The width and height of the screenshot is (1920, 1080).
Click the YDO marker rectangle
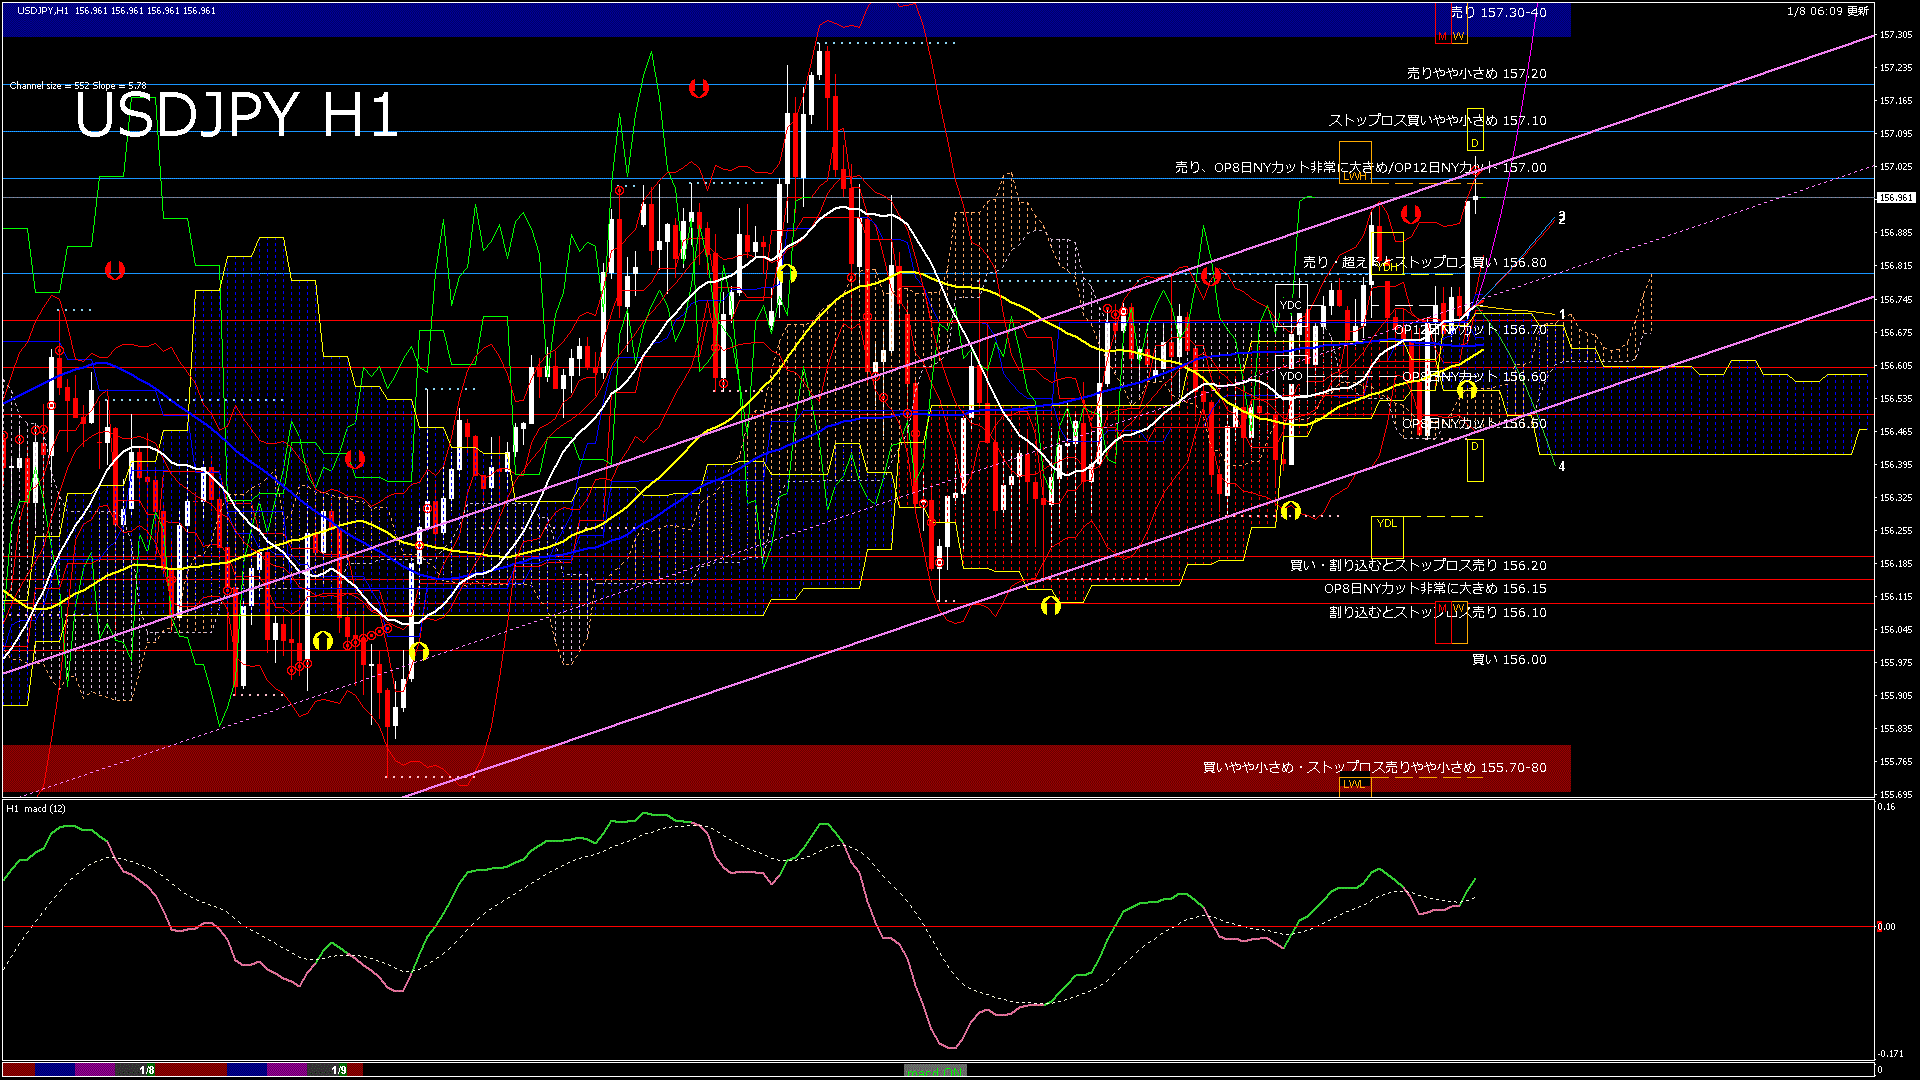coord(1292,375)
